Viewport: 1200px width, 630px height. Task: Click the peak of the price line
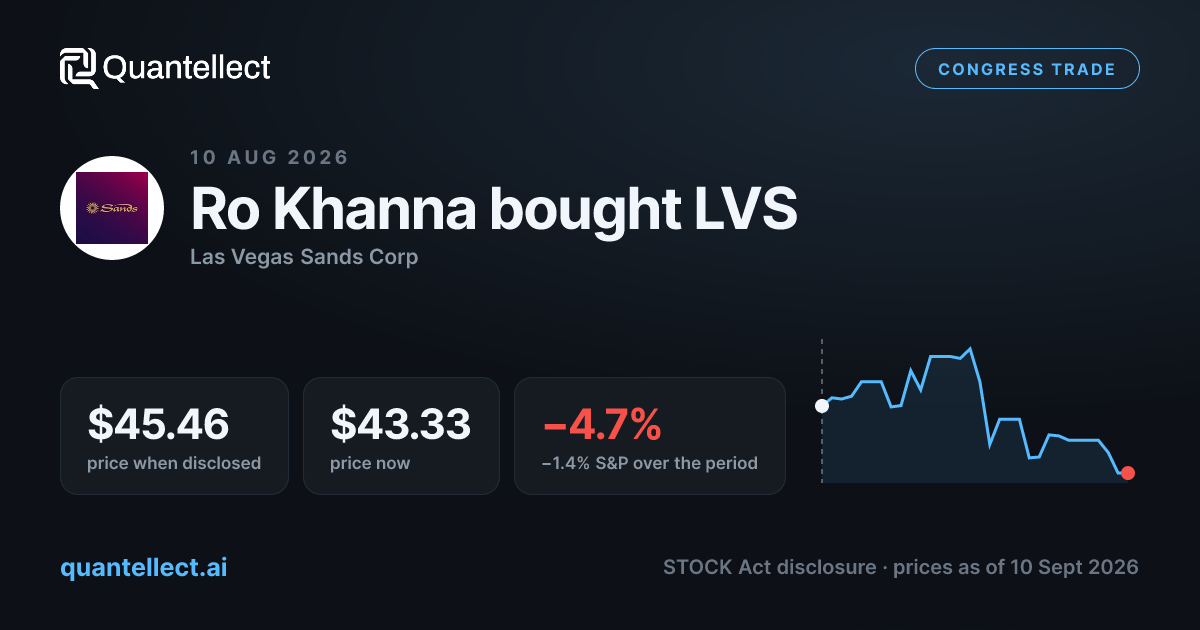970,348
